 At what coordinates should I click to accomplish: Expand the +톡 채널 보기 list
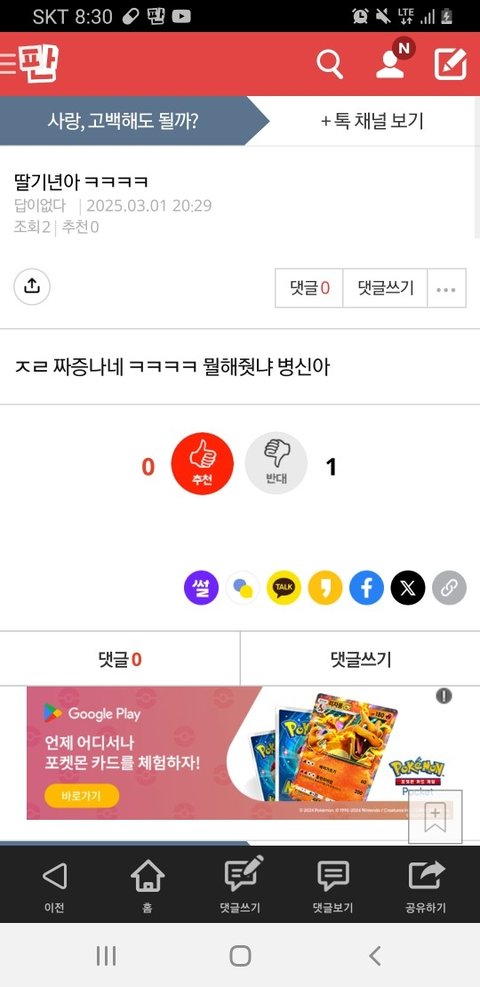point(372,121)
